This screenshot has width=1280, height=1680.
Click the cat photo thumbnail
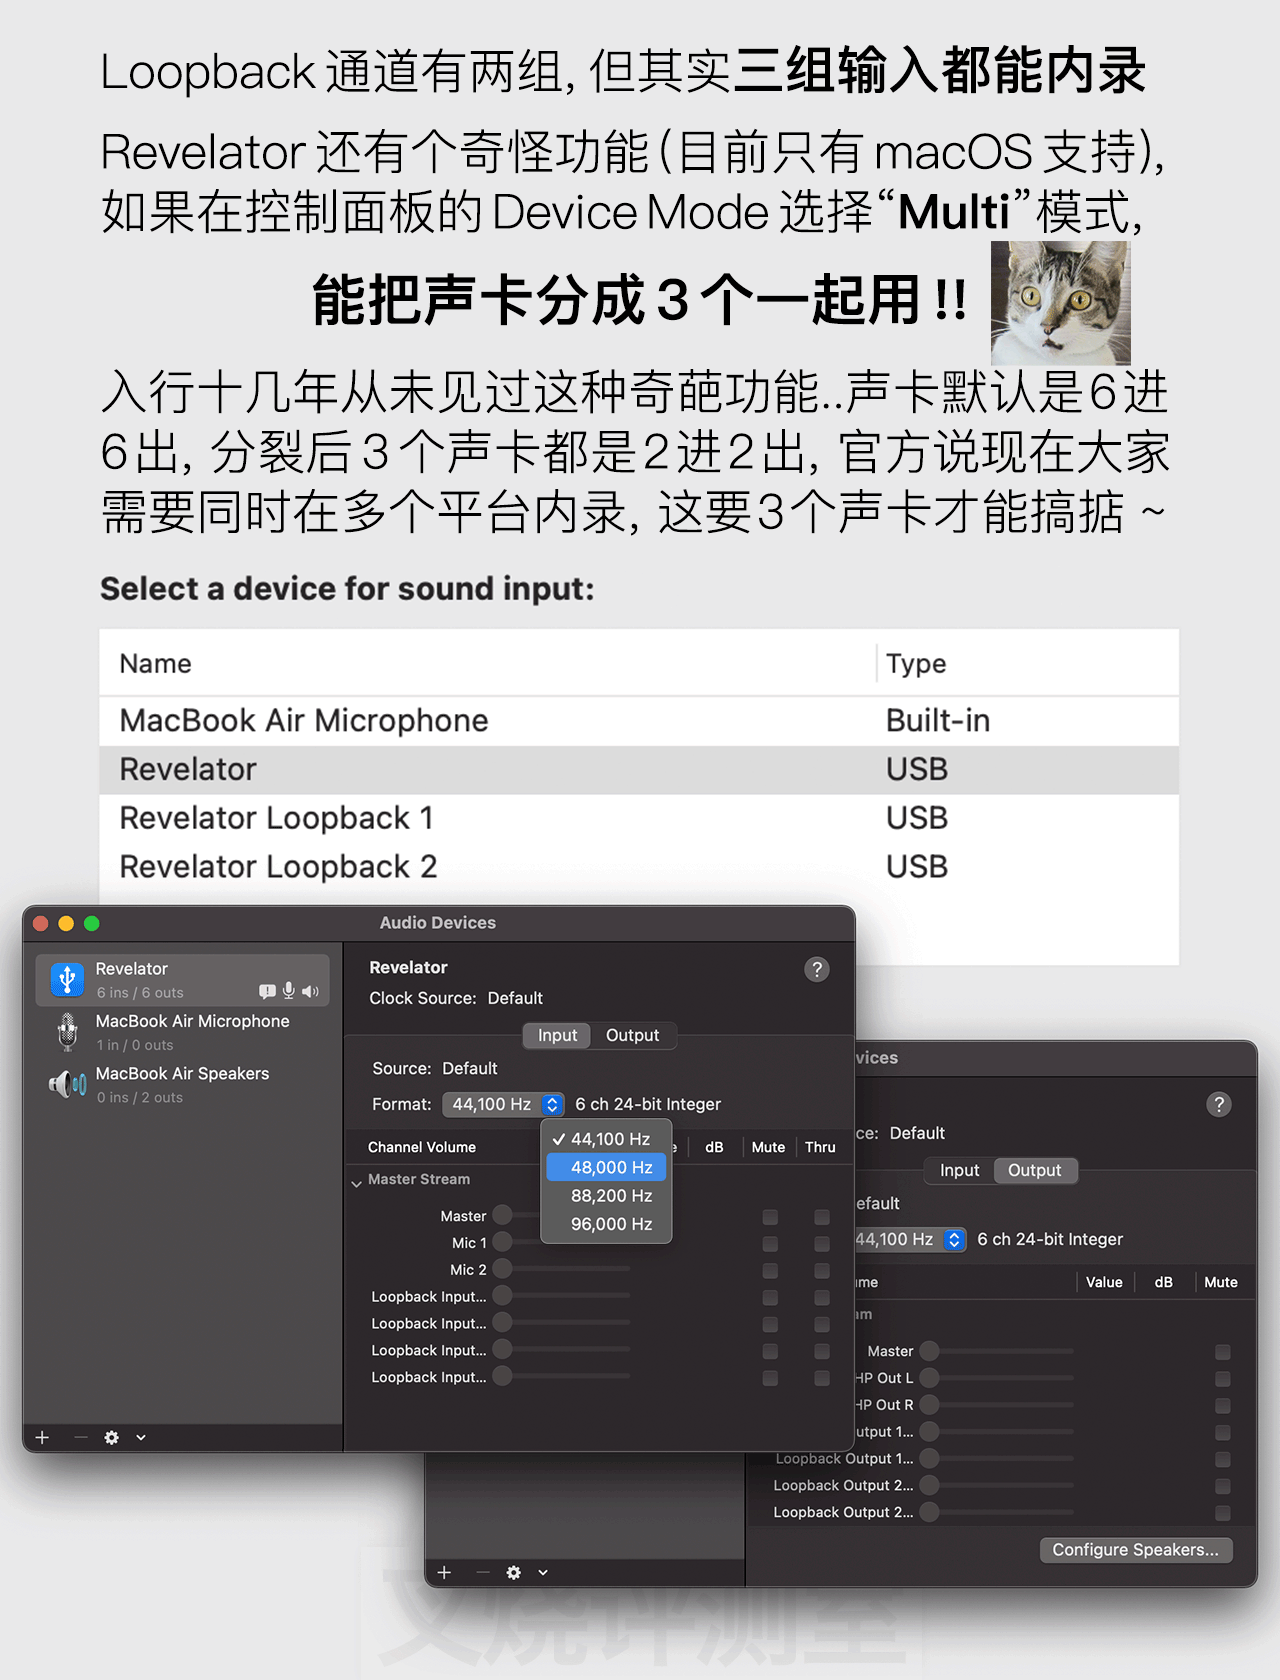click(x=1061, y=302)
